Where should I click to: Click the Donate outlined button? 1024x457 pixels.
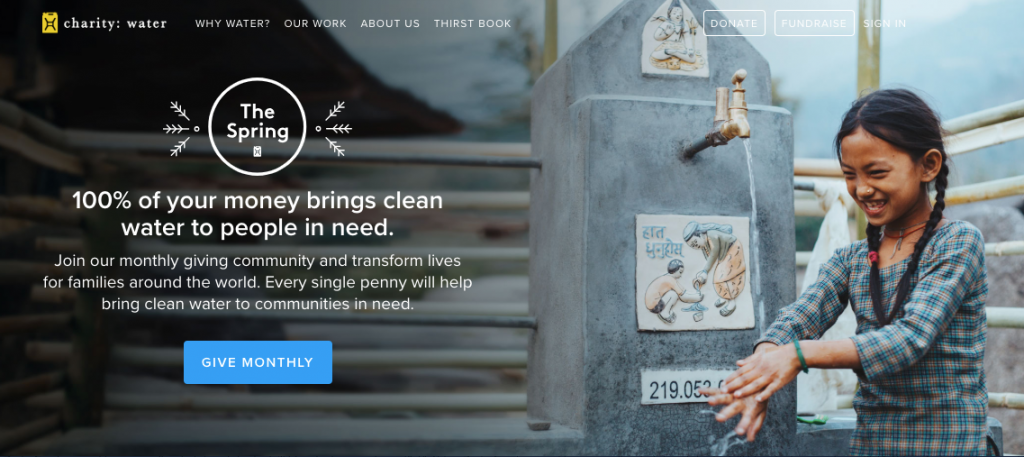point(734,24)
